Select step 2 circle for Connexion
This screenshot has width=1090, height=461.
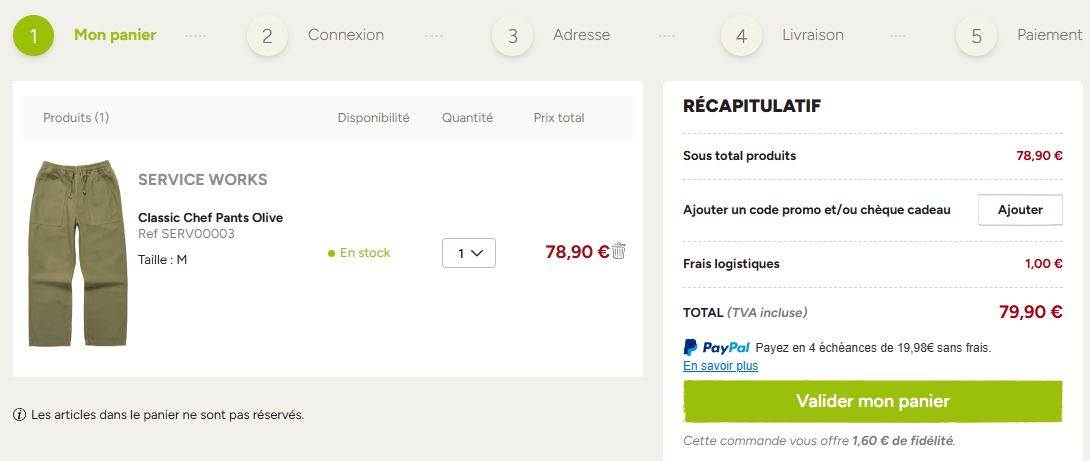pos(267,35)
